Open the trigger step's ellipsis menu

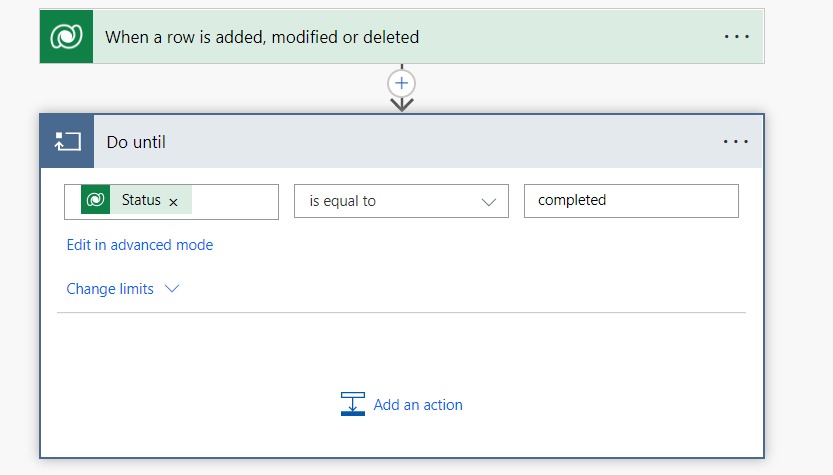coord(736,37)
